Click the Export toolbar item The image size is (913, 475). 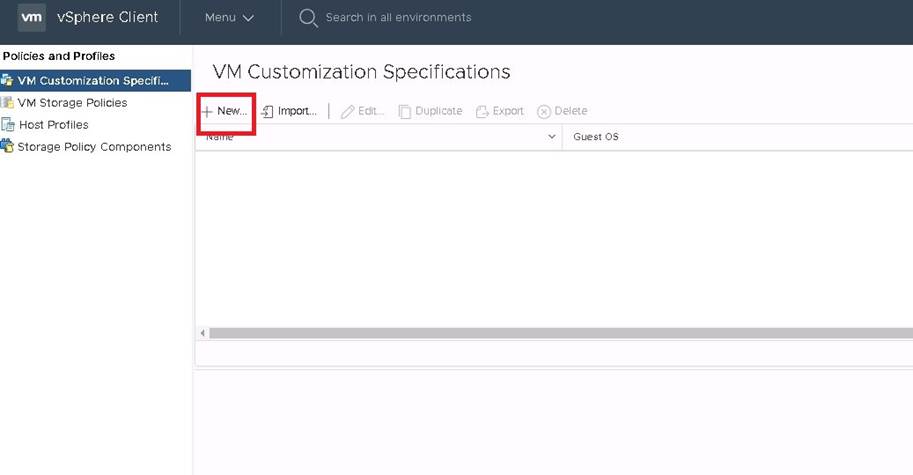500,111
